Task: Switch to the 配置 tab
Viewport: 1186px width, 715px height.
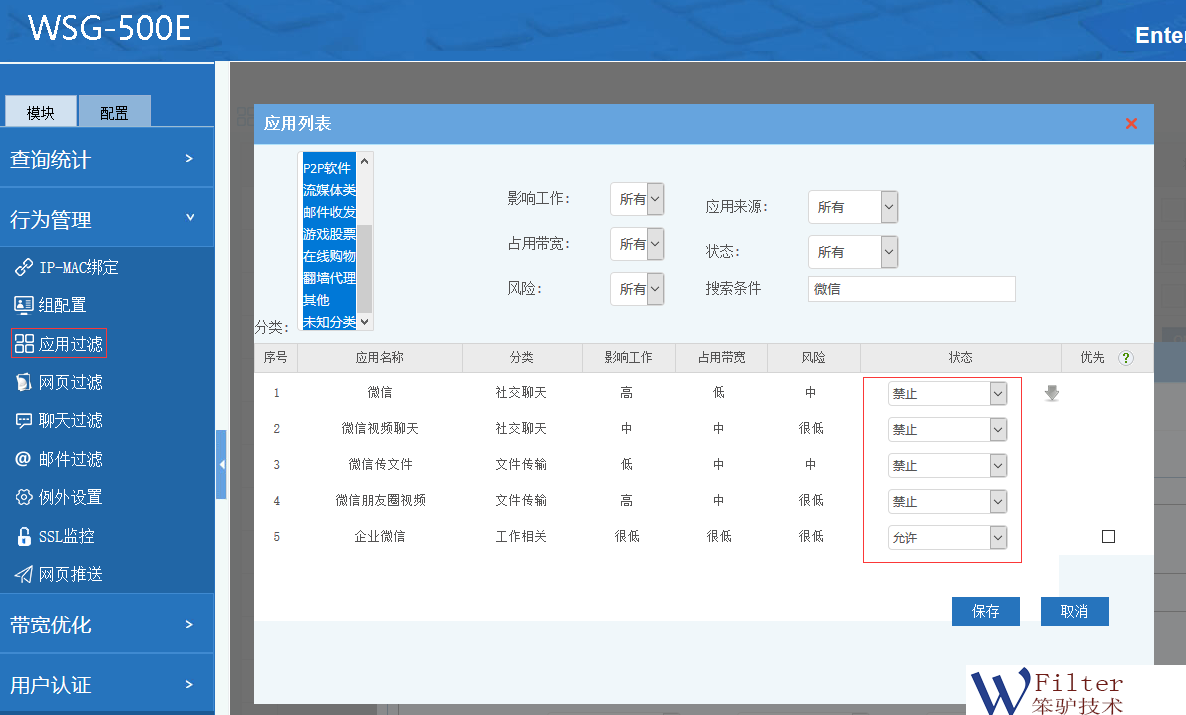Action: pyautogui.click(x=114, y=112)
